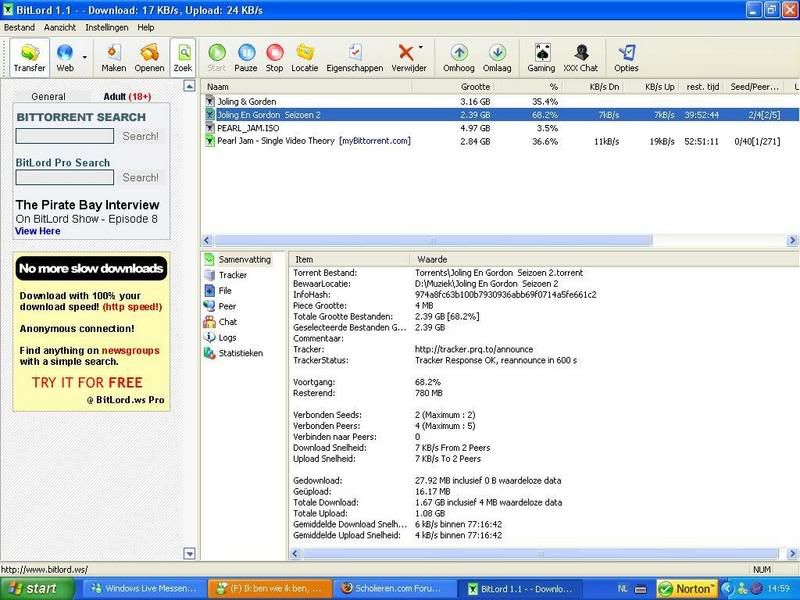Click the Joling & Gorden torrent status icon
This screenshot has height=600, width=800.
210,102
